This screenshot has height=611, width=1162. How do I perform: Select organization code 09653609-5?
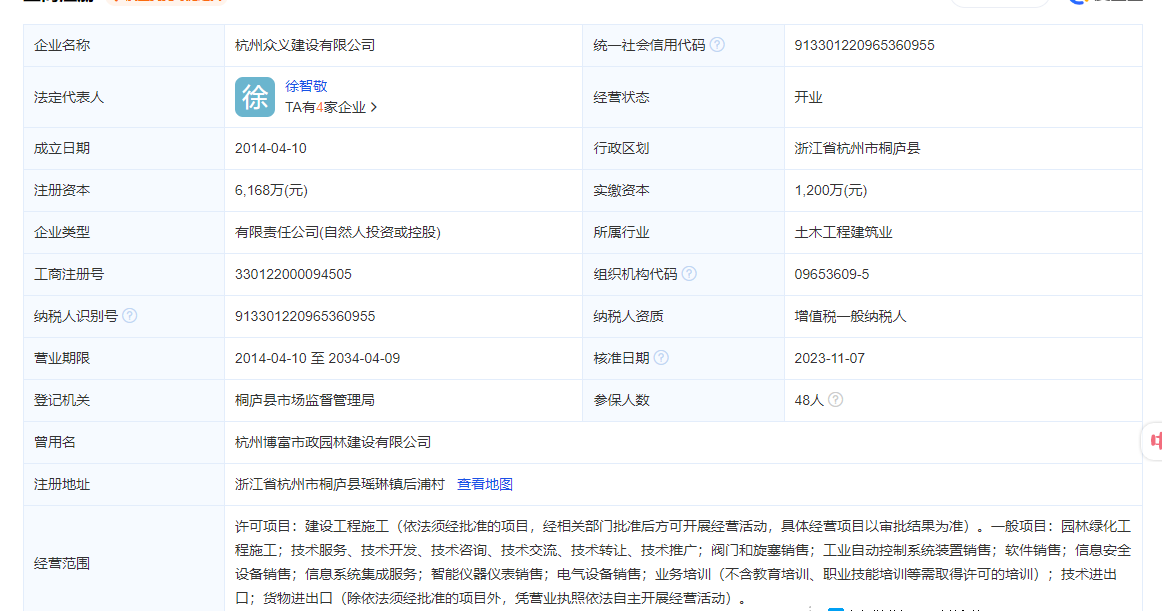pyautogui.click(x=831, y=274)
